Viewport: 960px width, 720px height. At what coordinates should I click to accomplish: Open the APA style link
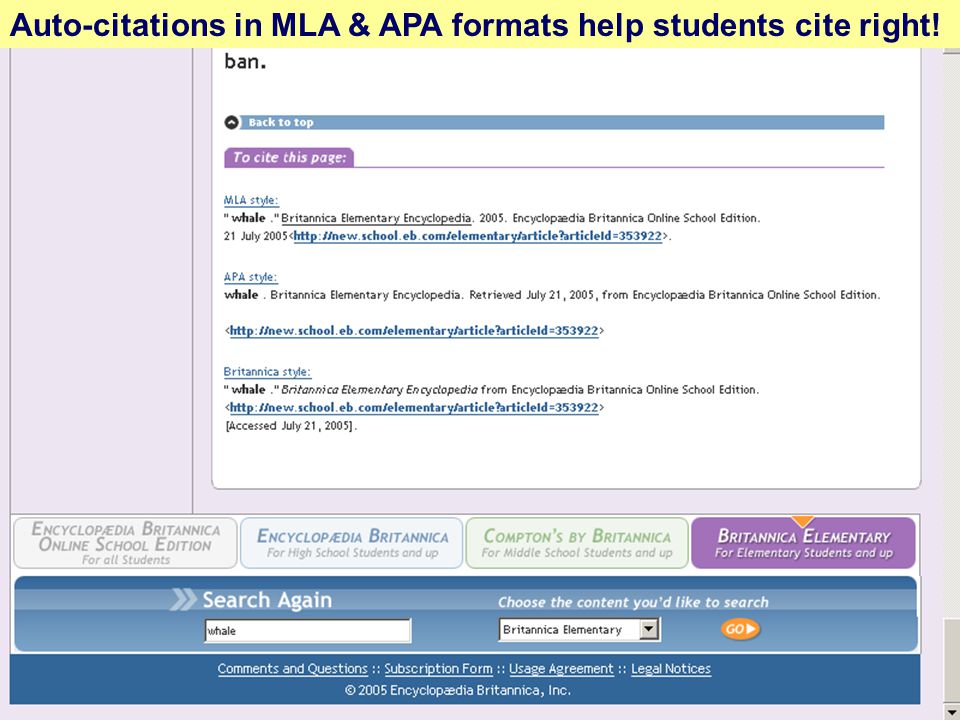[x=250, y=277]
